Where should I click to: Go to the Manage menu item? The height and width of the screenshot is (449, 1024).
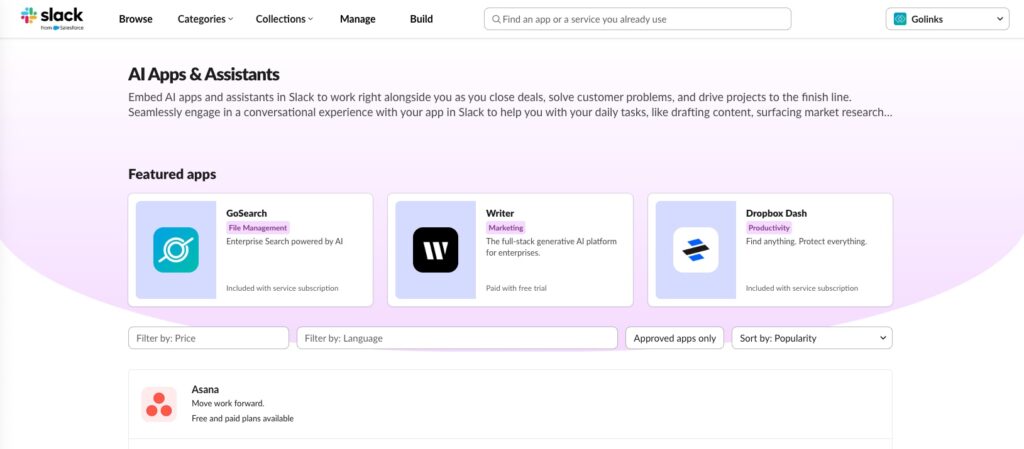point(357,19)
